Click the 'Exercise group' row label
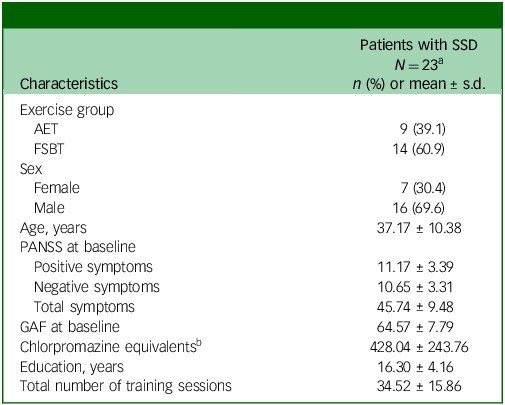The width and height of the screenshot is (505, 405). coord(67,110)
